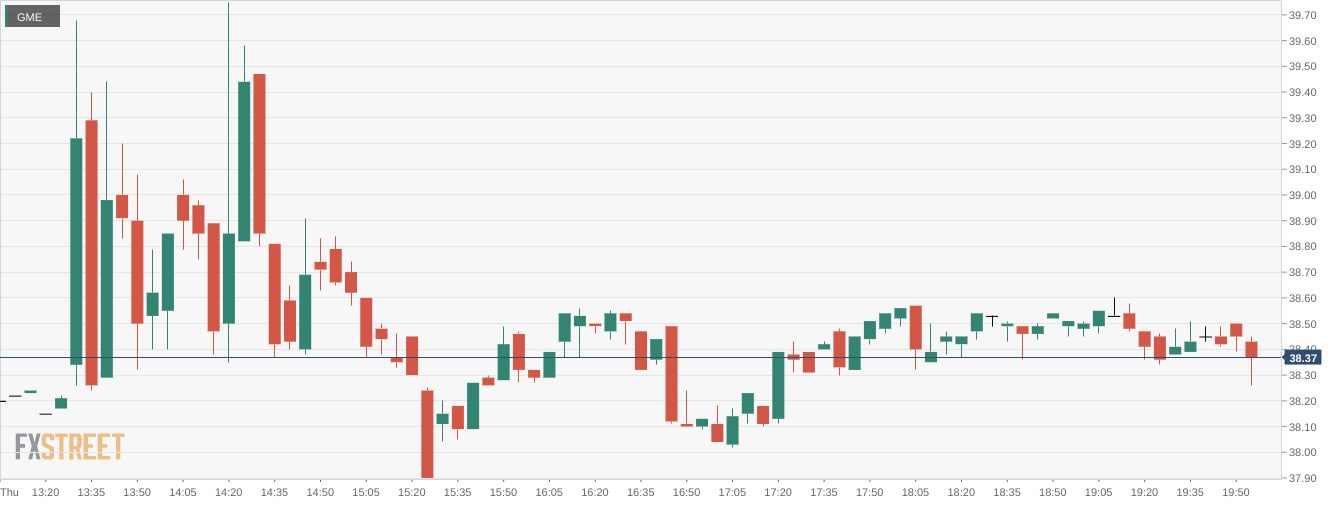
Task: Click the tall red candle at 13:35
Action: coord(91,252)
